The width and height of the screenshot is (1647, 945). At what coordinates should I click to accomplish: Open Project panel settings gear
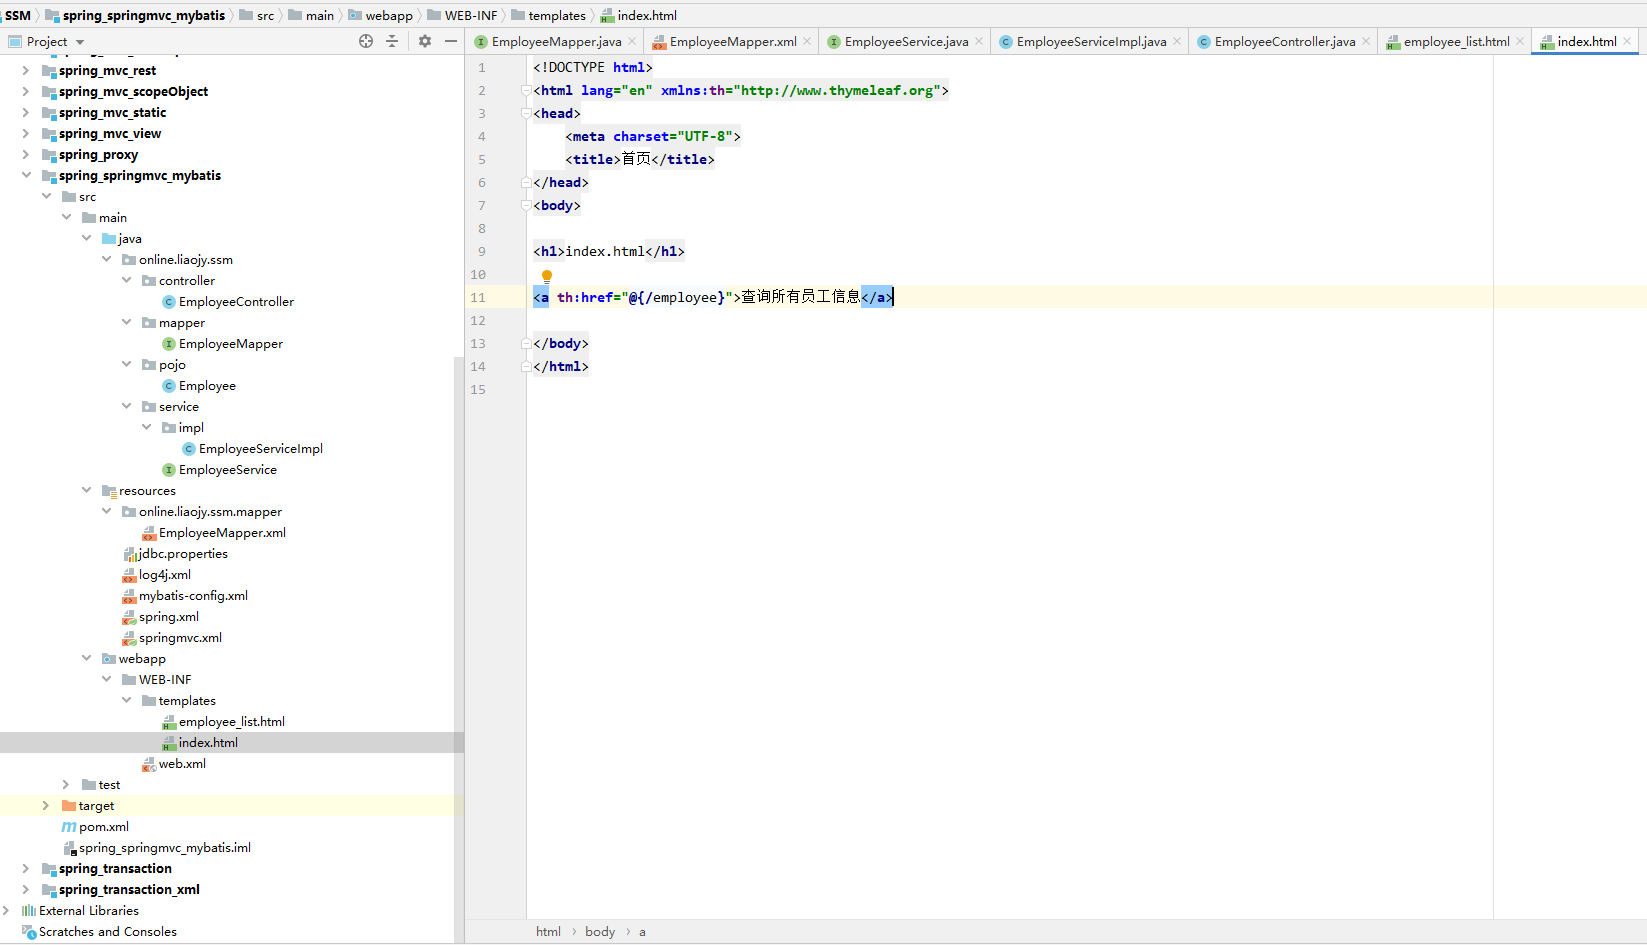[x=425, y=41]
